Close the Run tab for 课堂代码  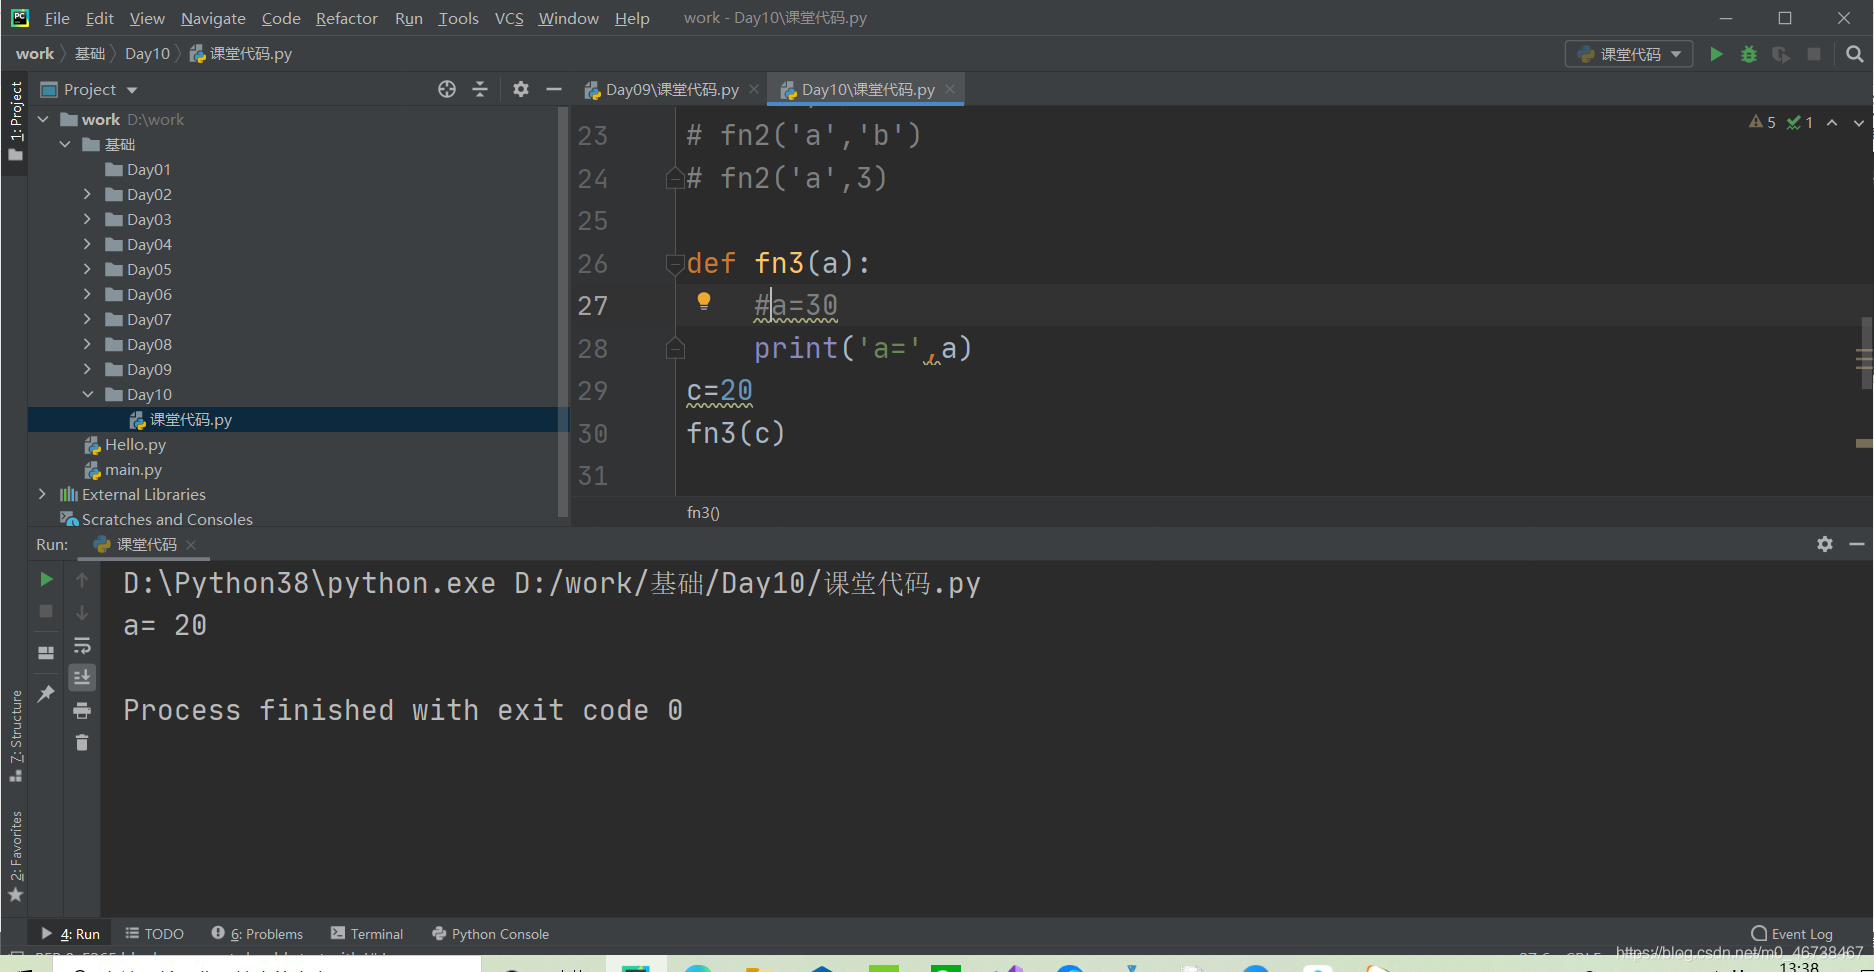(191, 544)
